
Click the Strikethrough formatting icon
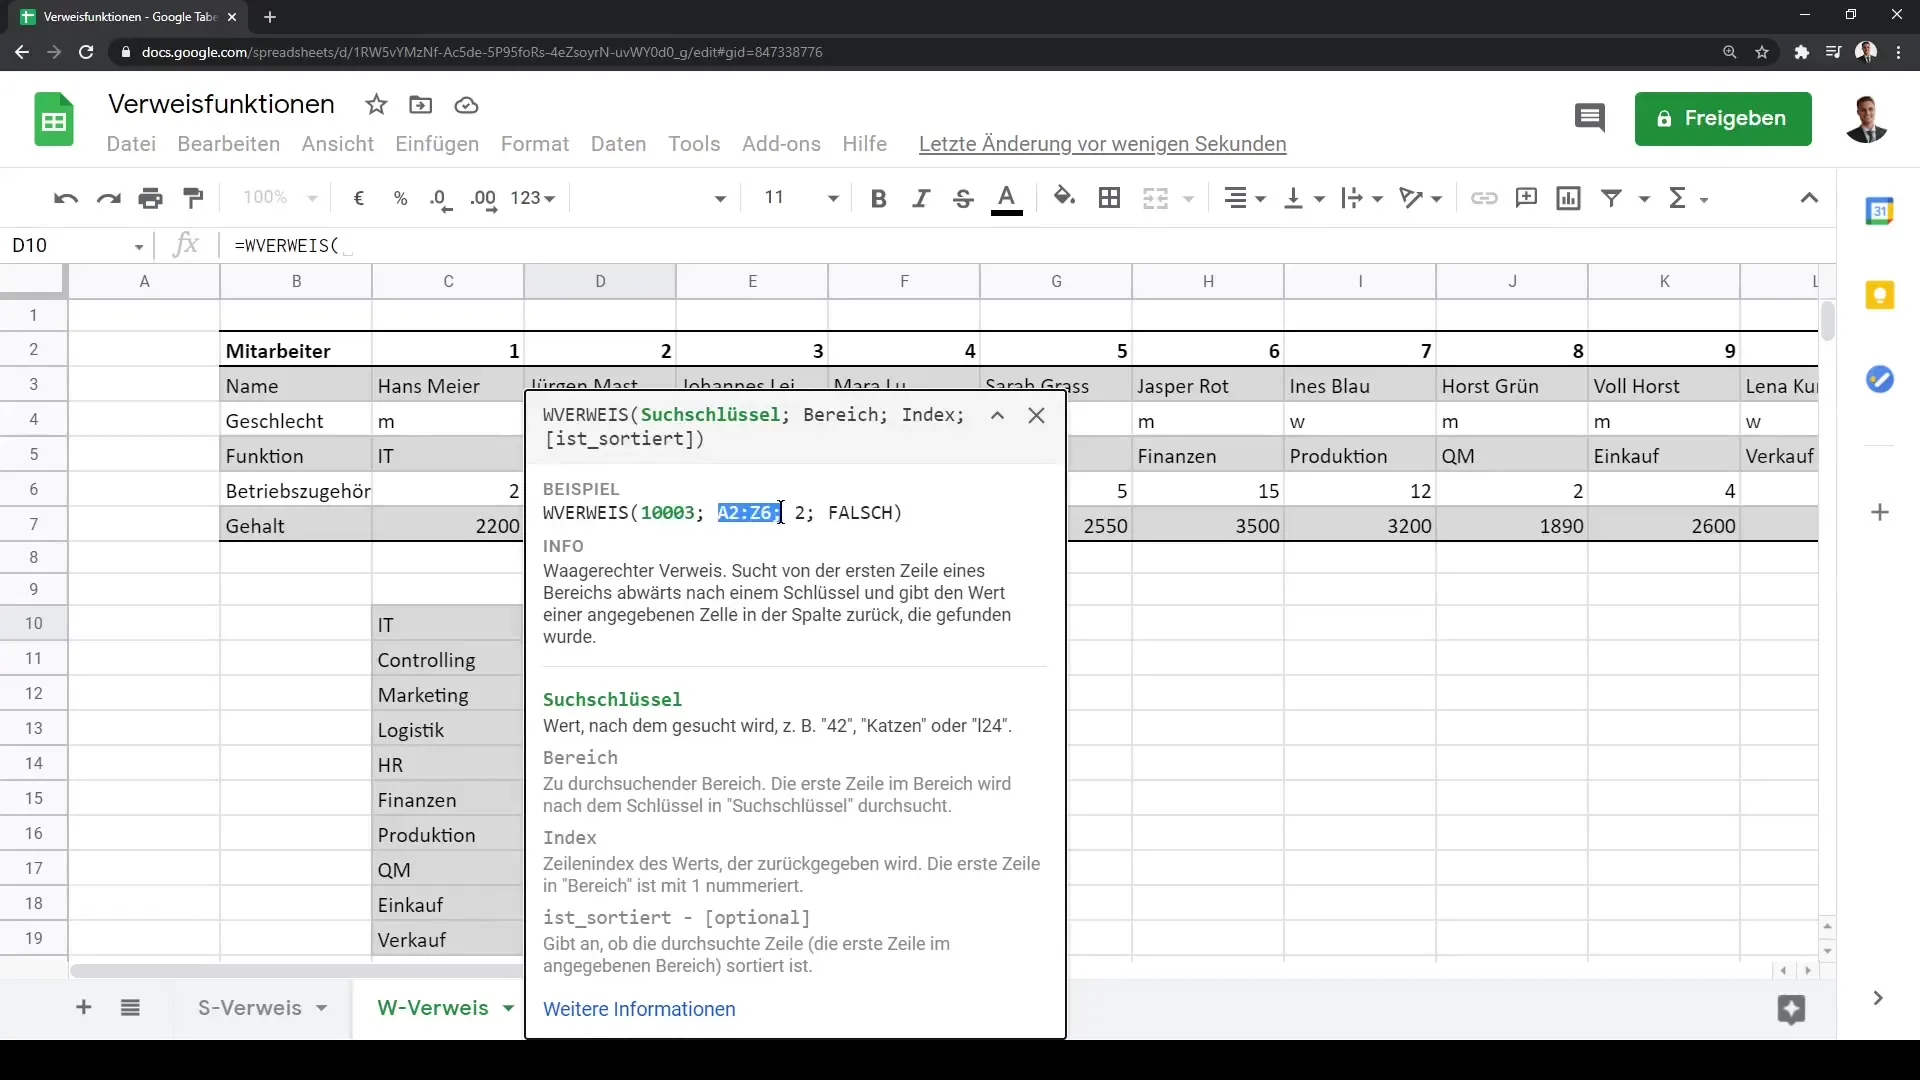point(964,198)
